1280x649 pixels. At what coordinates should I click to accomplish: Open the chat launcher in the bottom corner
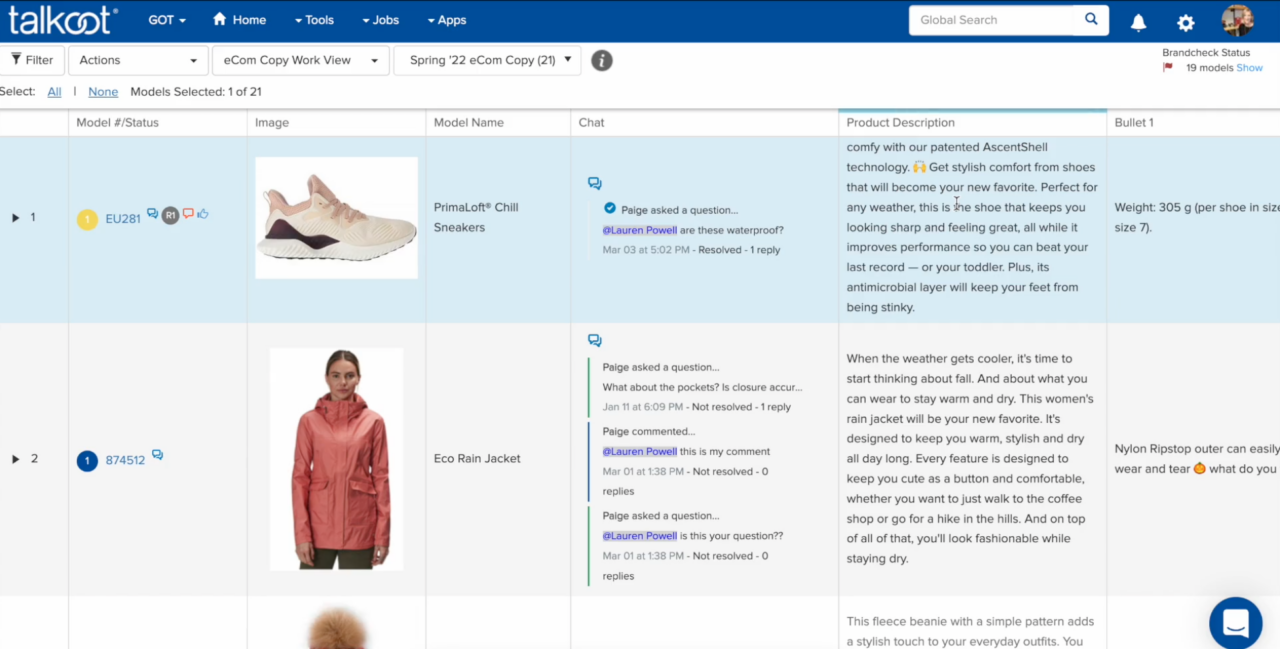[x=1235, y=622]
